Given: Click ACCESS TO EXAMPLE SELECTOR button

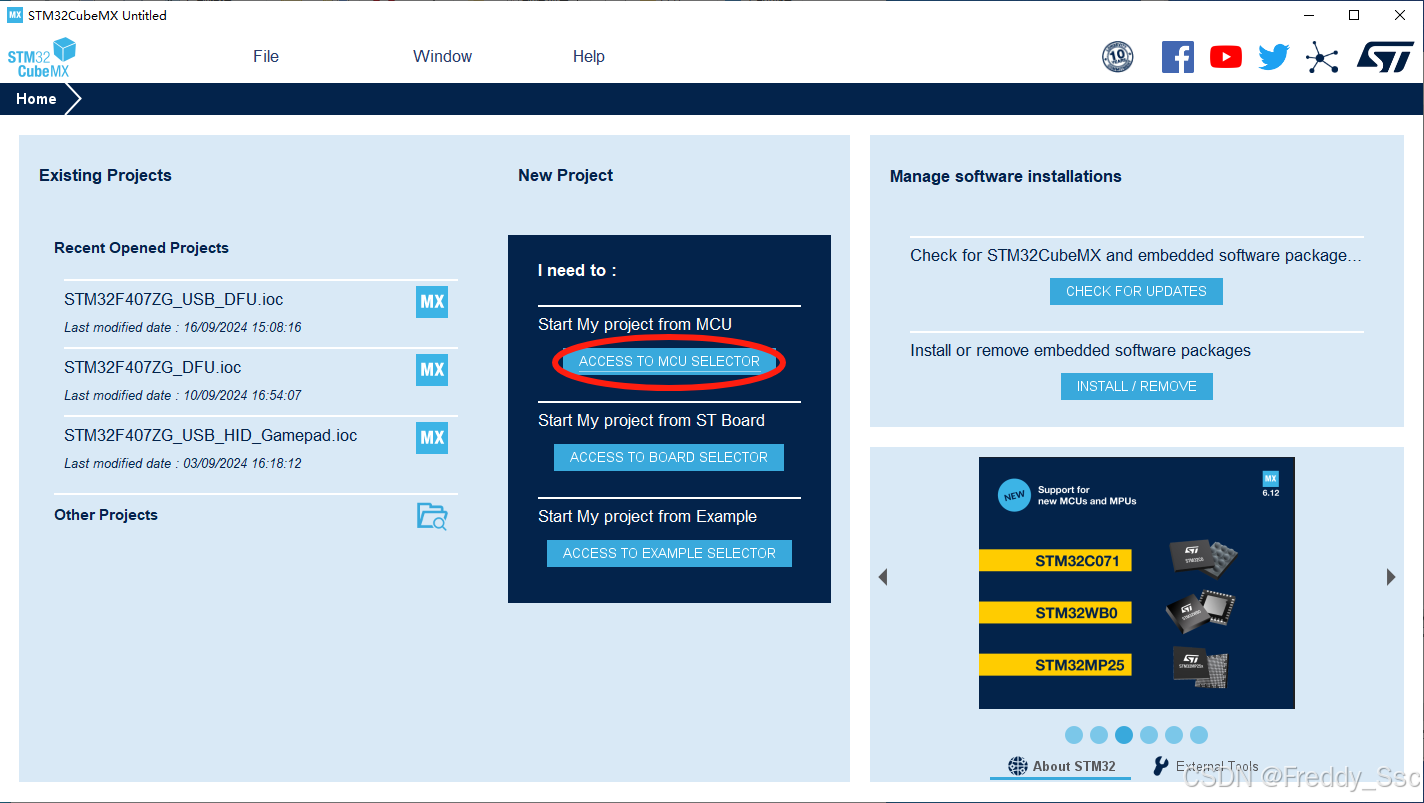Looking at the screenshot, I should [x=669, y=553].
